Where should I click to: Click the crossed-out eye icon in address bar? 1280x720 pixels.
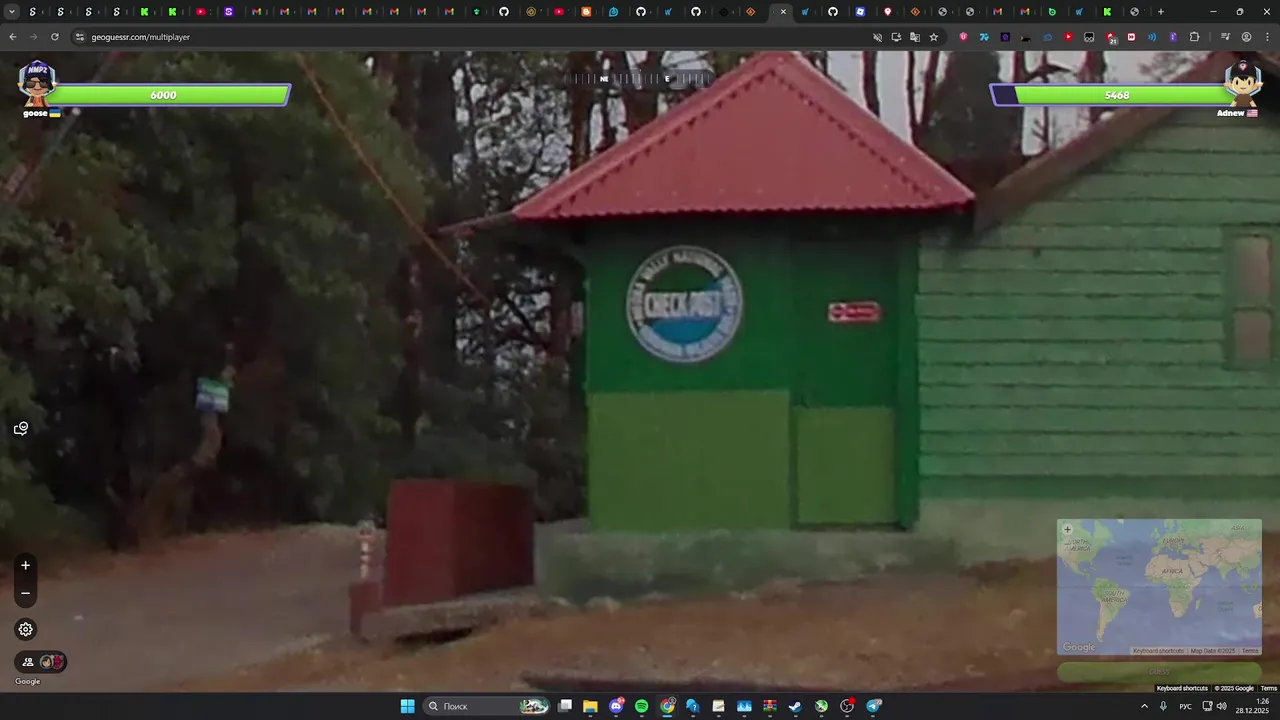click(x=877, y=37)
